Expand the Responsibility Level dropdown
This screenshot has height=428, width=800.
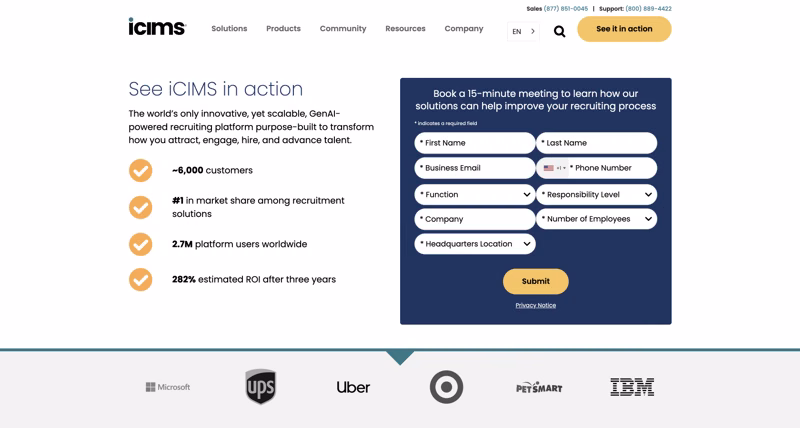coord(596,194)
